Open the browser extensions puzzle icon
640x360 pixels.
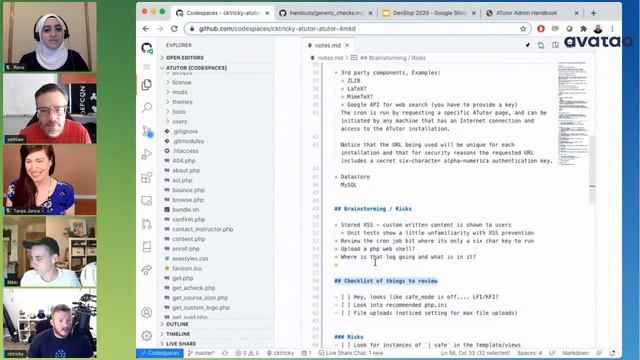(583, 29)
